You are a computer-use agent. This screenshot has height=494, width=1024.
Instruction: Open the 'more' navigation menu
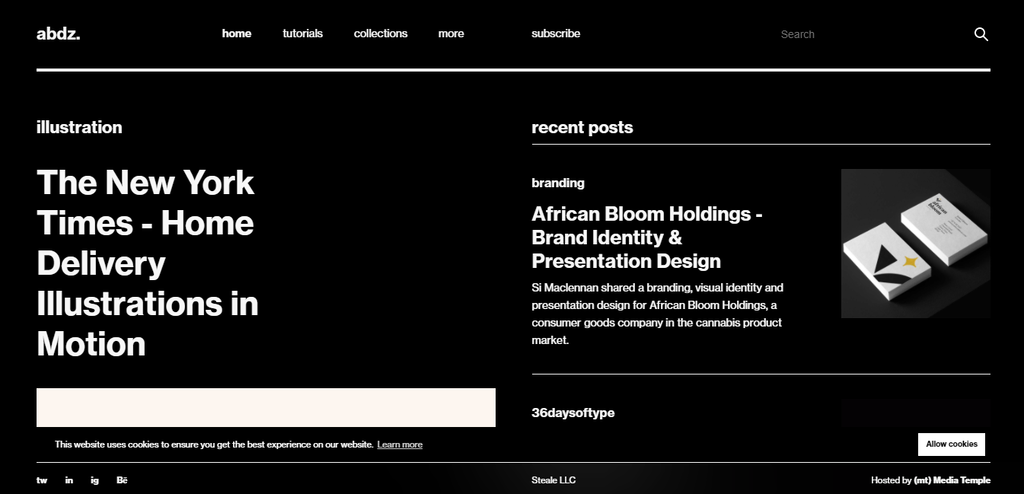click(451, 33)
